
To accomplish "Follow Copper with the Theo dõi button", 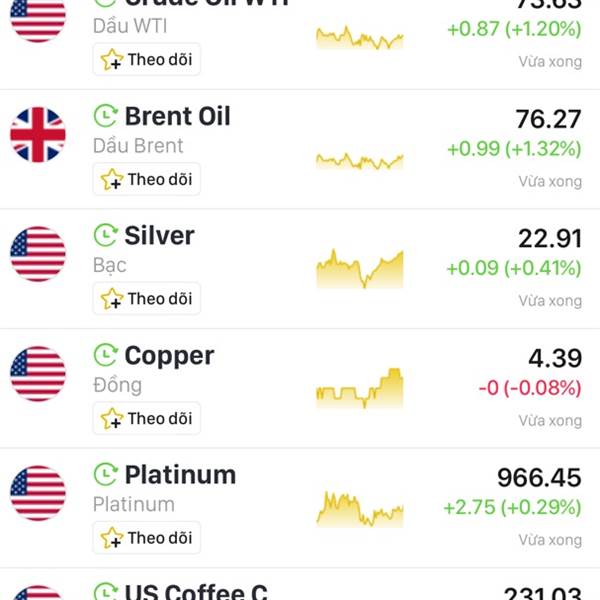I will pyautogui.click(x=147, y=418).
